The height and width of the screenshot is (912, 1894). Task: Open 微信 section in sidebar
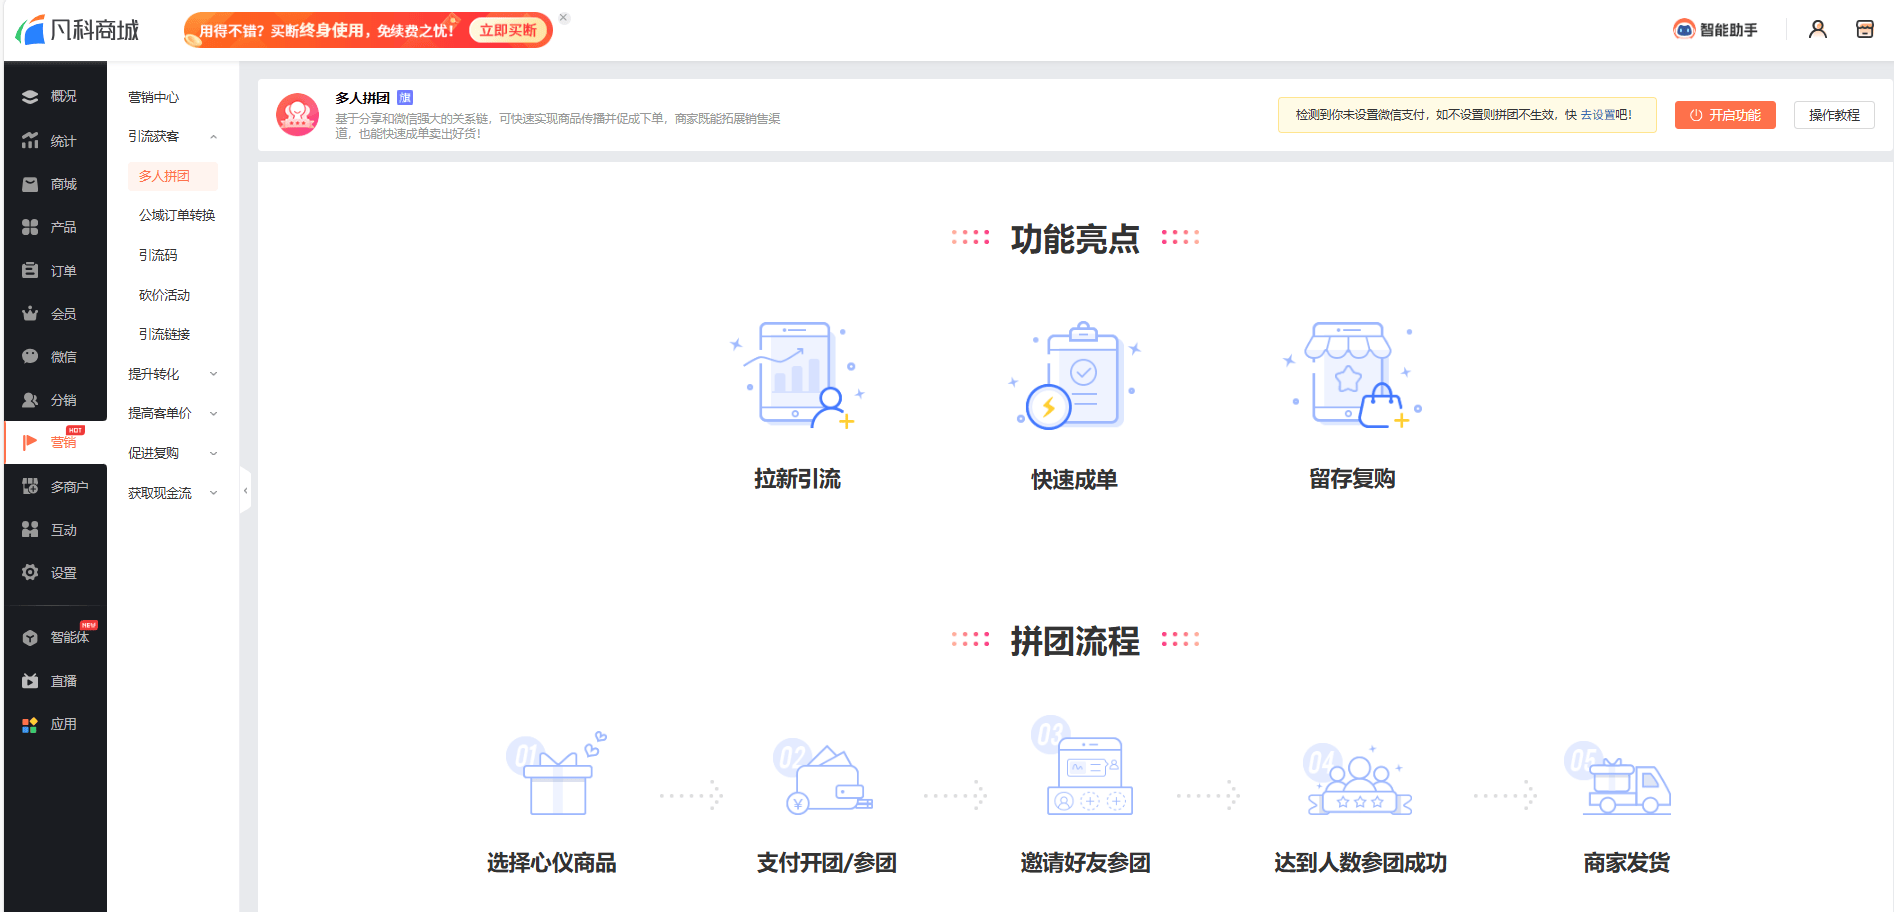click(x=55, y=357)
